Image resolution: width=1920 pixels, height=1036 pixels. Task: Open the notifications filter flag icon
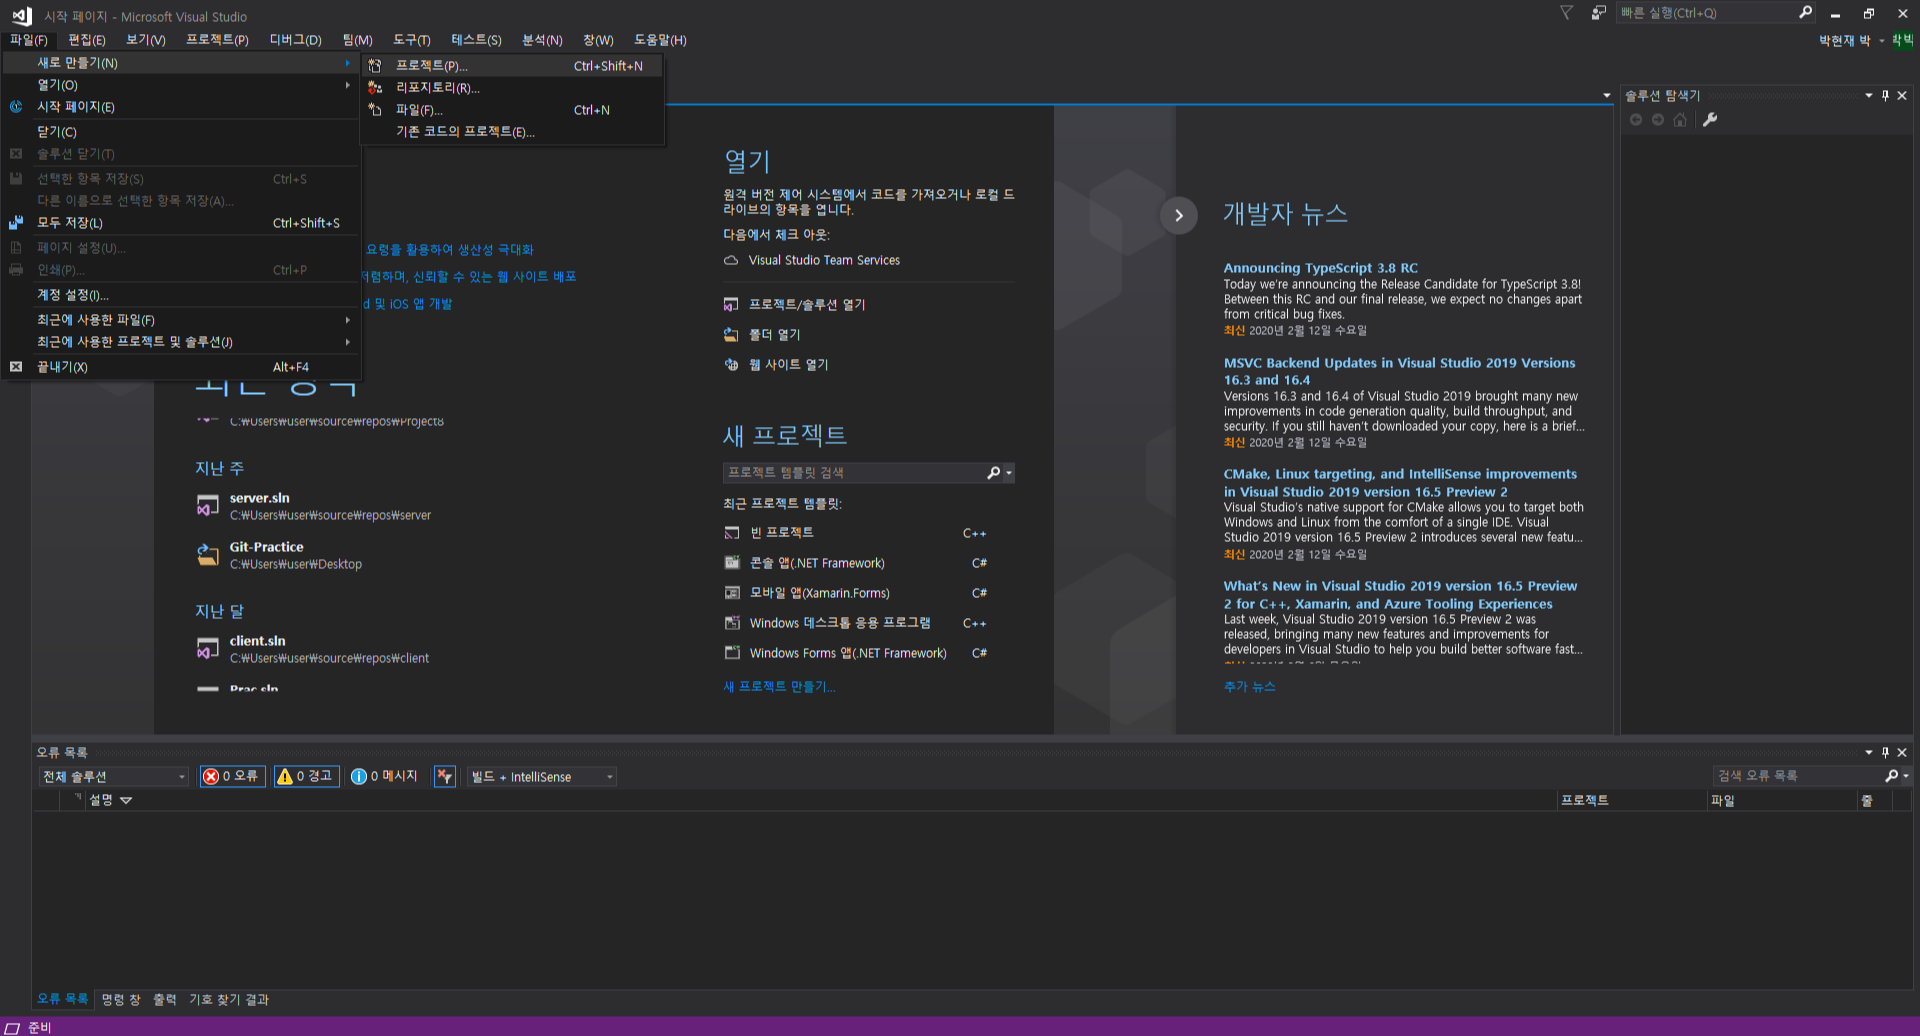point(1567,13)
